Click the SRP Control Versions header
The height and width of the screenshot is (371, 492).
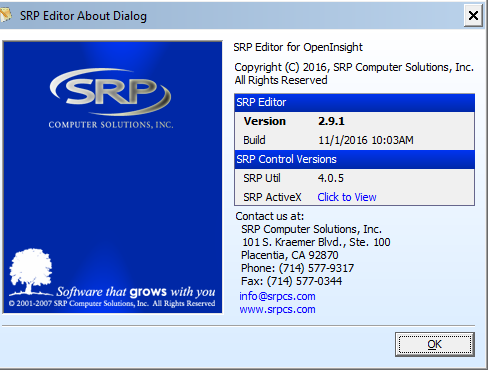354,159
